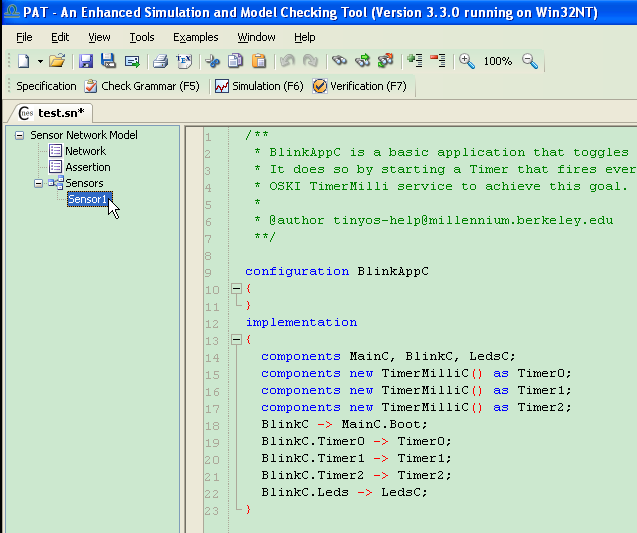The width and height of the screenshot is (637, 533).
Task: Click the Open folder icon
Action: (x=57, y=61)
